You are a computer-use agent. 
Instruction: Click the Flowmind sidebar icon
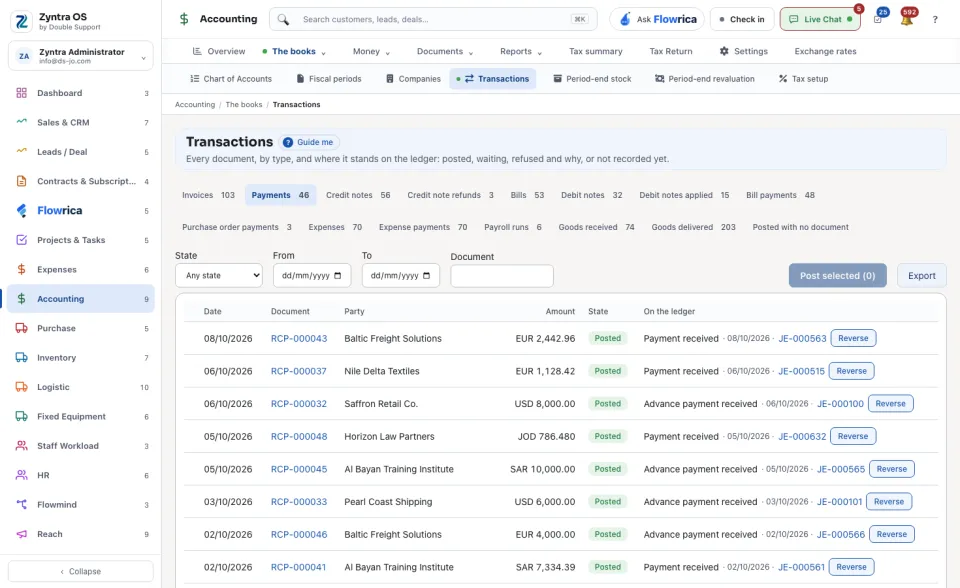tap(21, 505)
